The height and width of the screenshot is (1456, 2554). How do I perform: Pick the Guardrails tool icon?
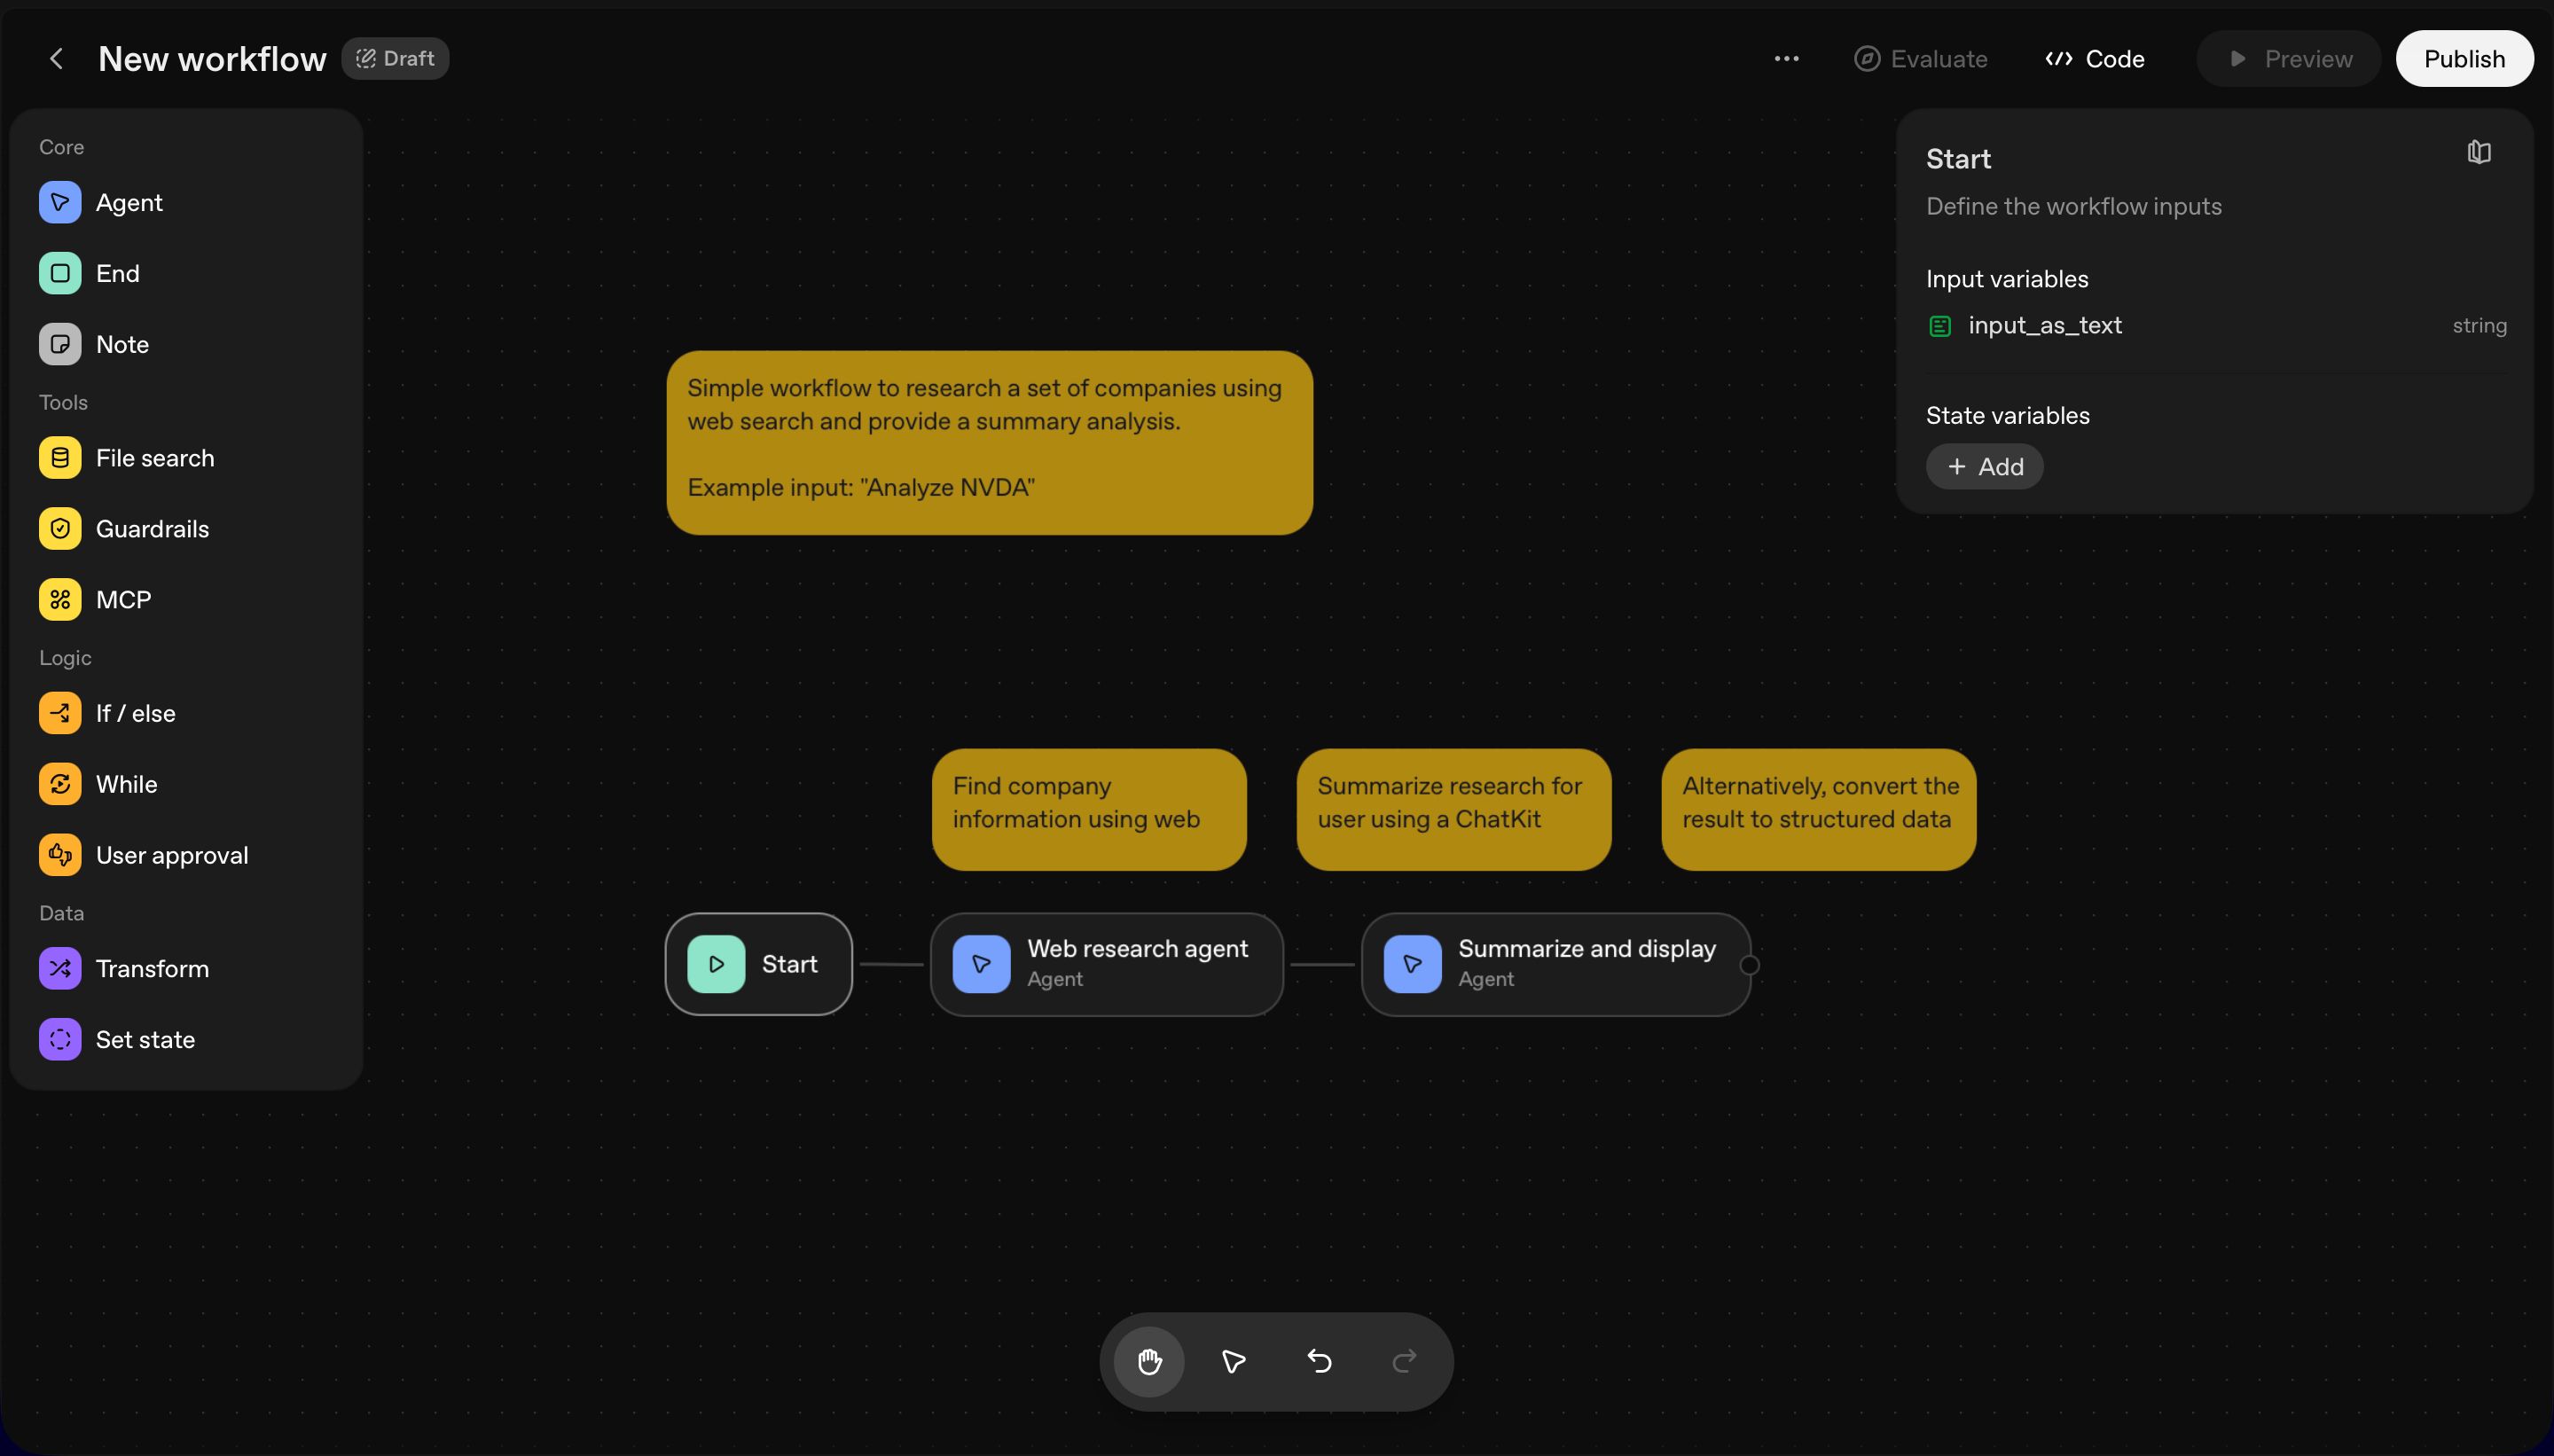[x=60, y=529]
